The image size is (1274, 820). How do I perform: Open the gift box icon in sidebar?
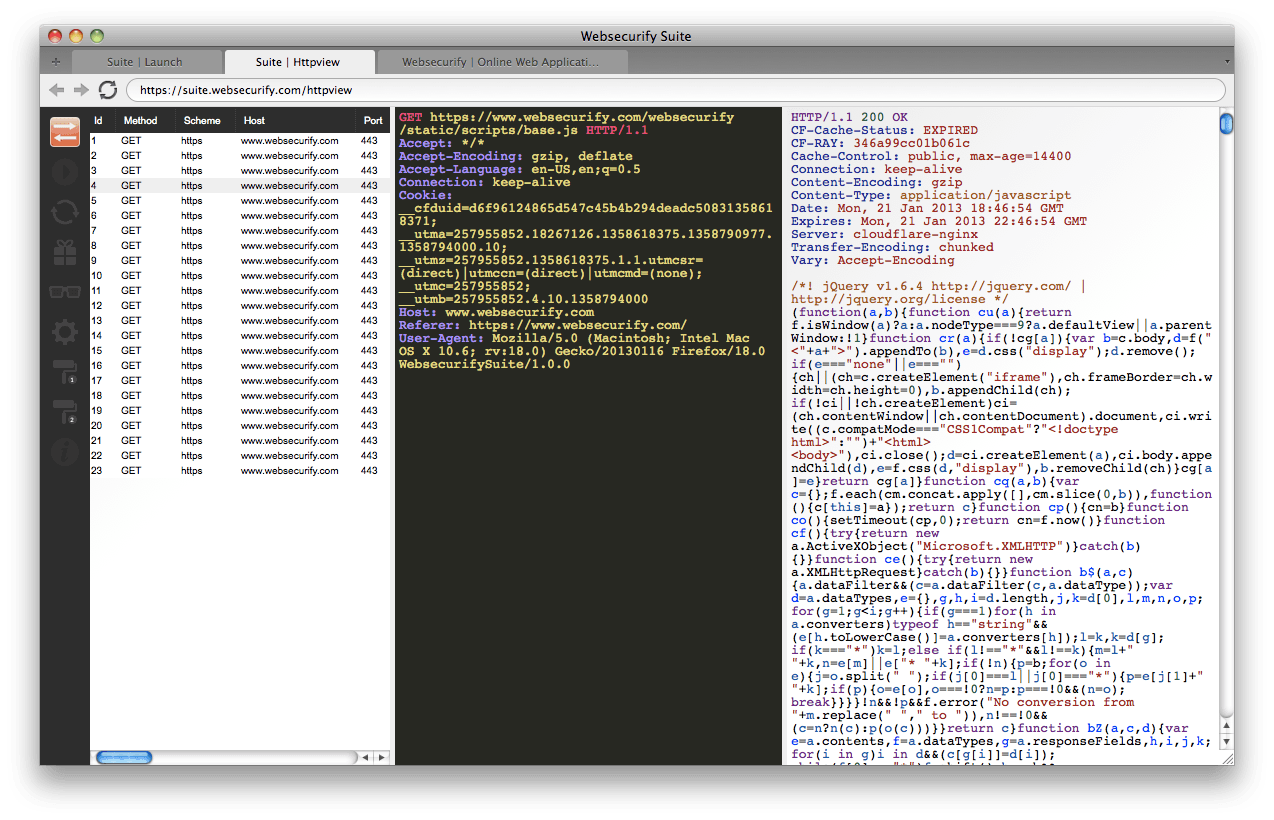(x=65, y=252)
